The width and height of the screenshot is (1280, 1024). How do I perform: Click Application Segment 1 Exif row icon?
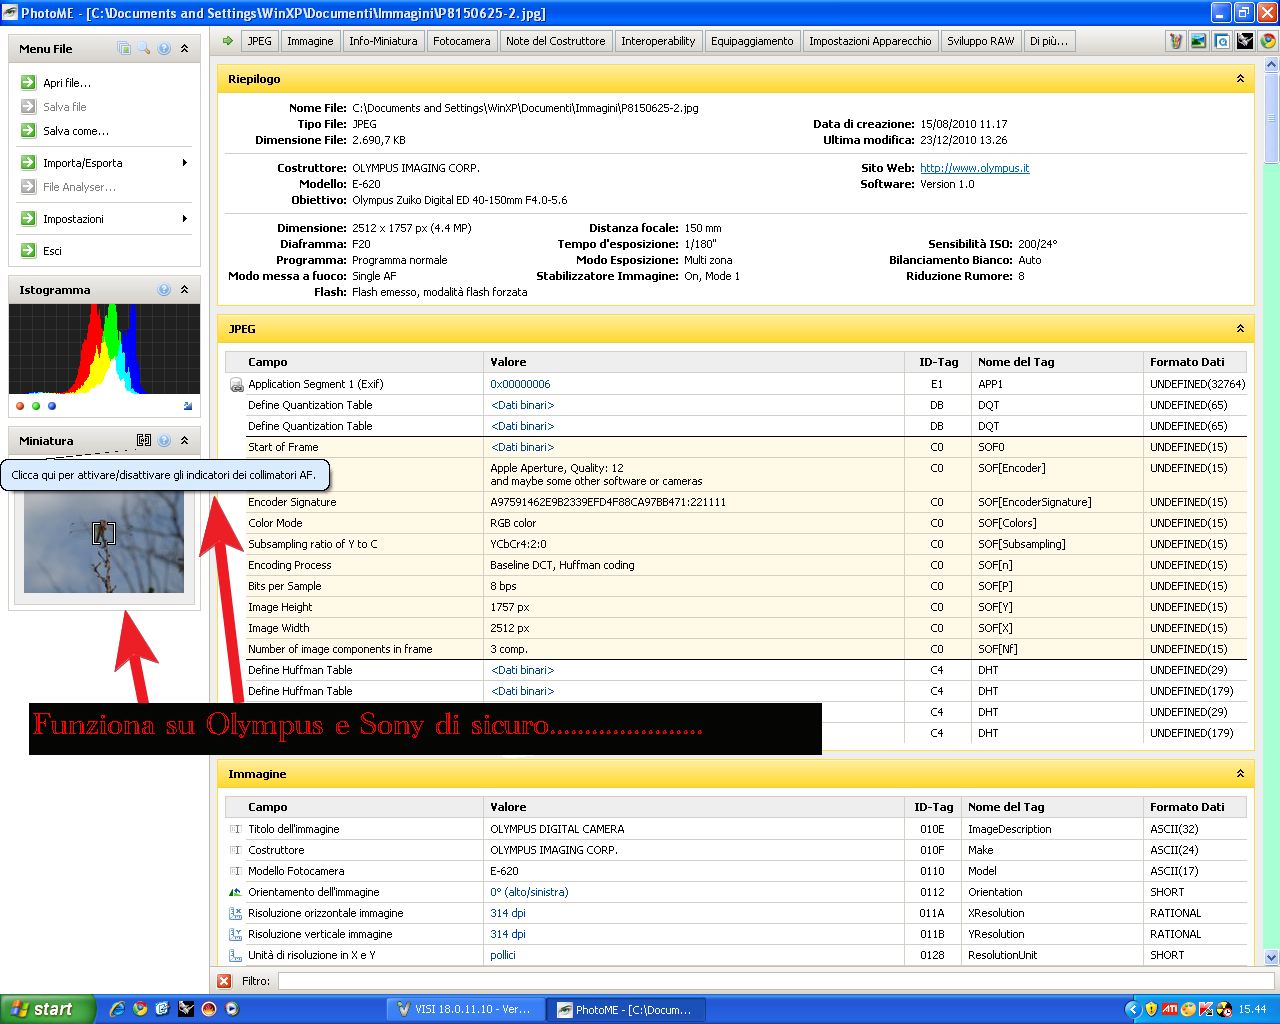click(x=236, y=384)
